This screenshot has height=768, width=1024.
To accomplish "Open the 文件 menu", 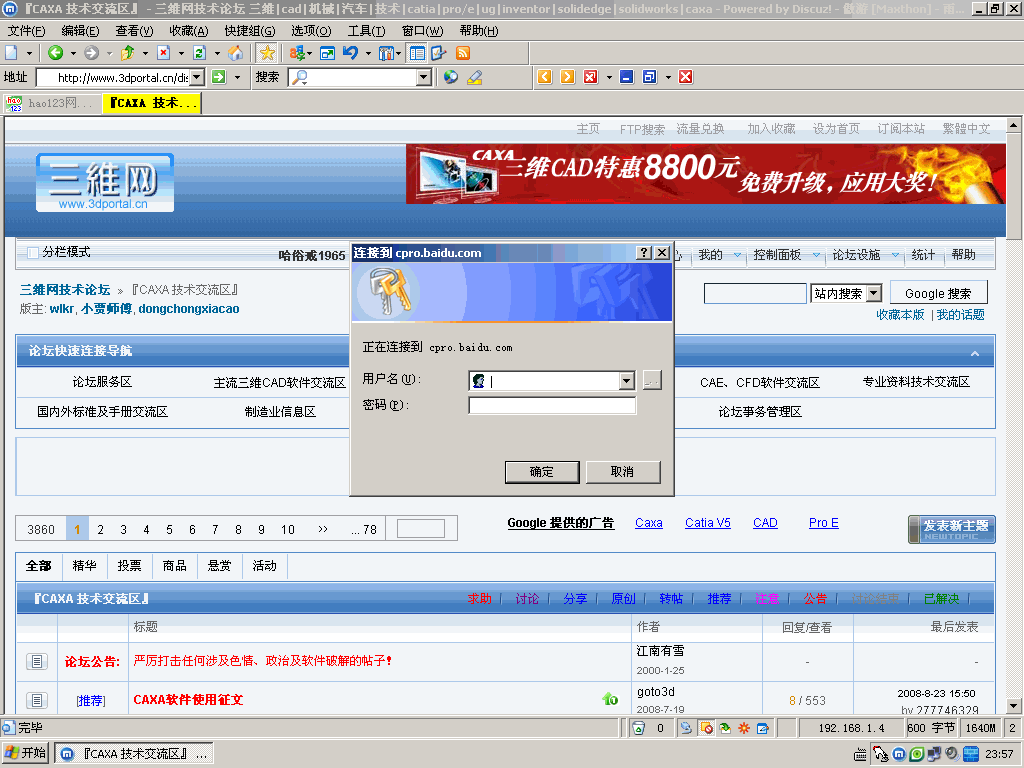I will 26,31.
